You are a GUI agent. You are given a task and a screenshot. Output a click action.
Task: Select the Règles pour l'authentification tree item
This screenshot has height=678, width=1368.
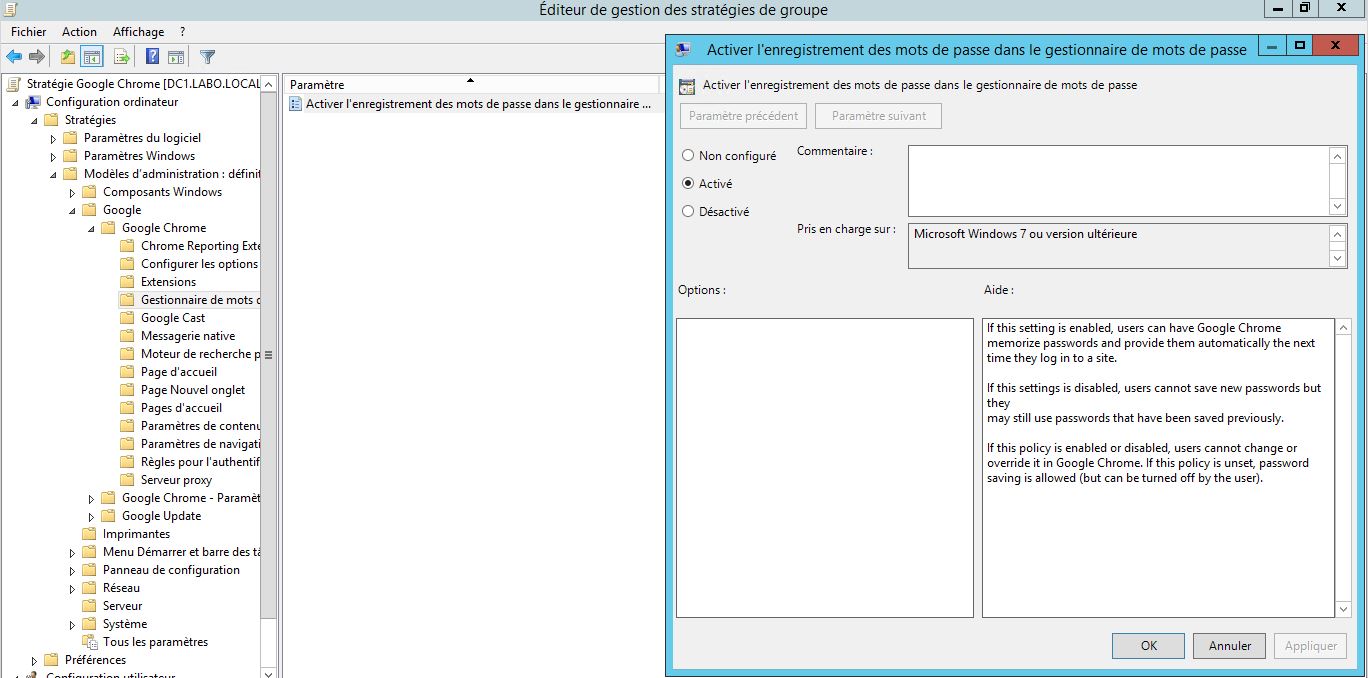[200, 462]
